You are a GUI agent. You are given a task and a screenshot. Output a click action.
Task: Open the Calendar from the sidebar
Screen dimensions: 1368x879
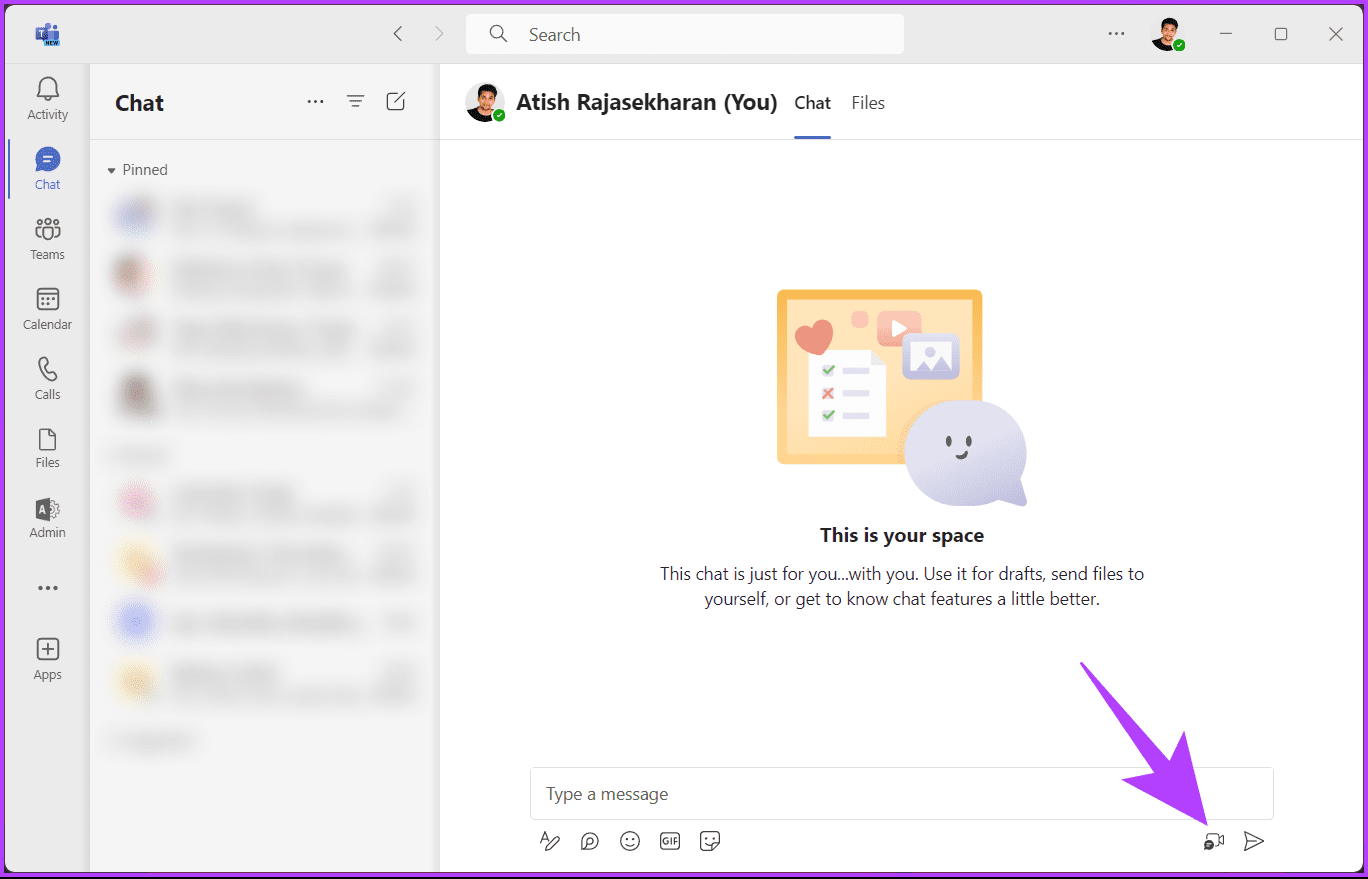click(47, 308)
